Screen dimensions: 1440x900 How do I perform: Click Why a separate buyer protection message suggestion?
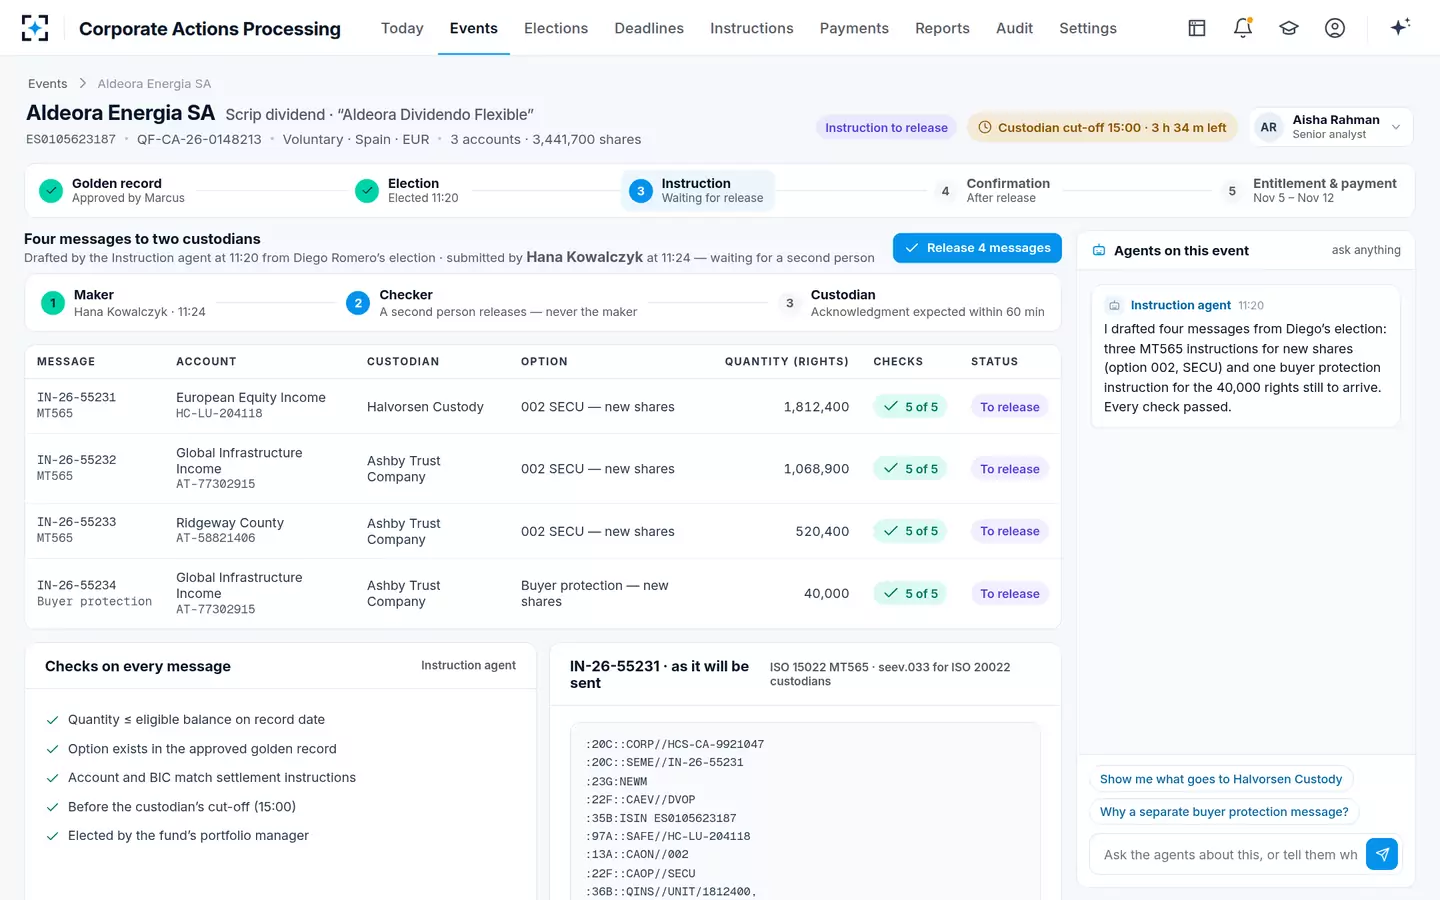point(1224,812)
